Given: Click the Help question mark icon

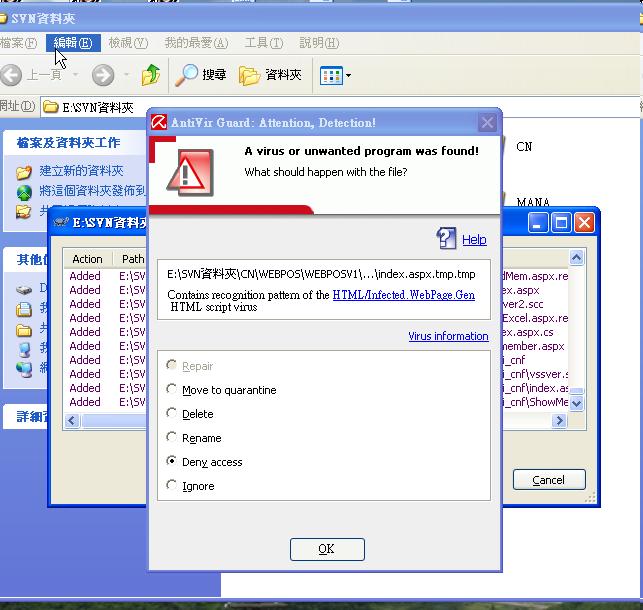Looking at the screenshot, I should (446, 238).
